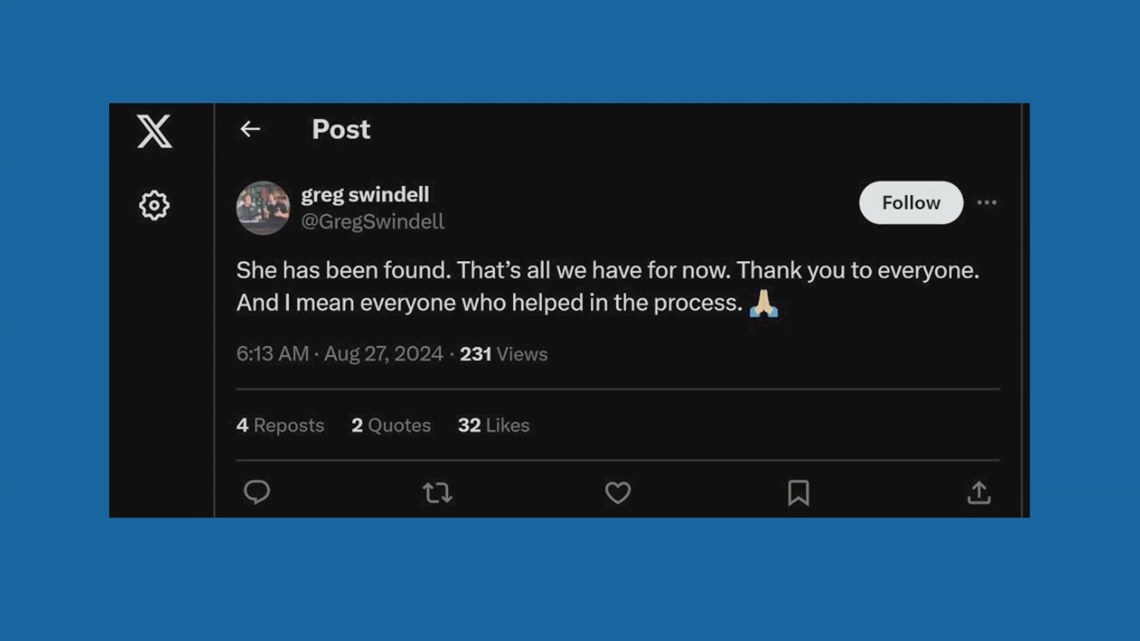Viewport: 1140px width, 641px height.
Task: Go back using the left arrow
Action: tap(250, 129)
